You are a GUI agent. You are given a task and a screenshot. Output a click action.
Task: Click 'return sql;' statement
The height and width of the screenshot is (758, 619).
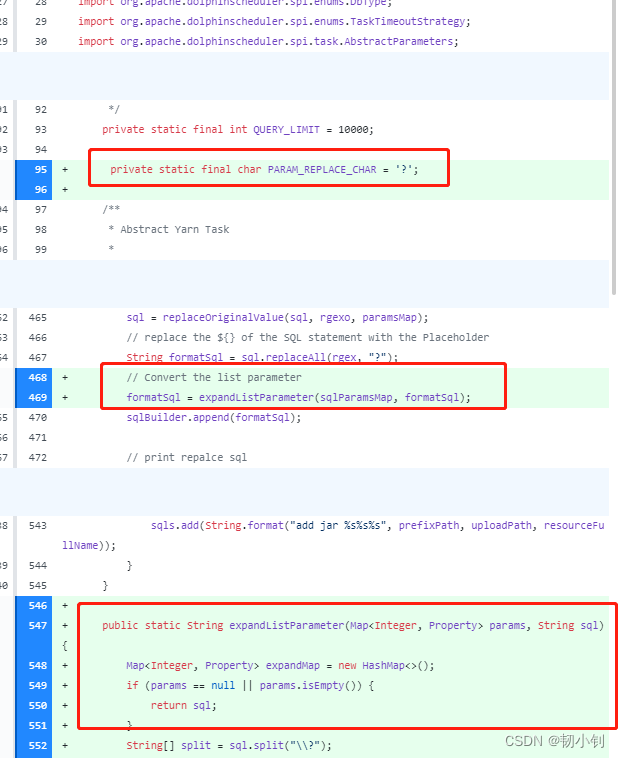click(184, 706)
